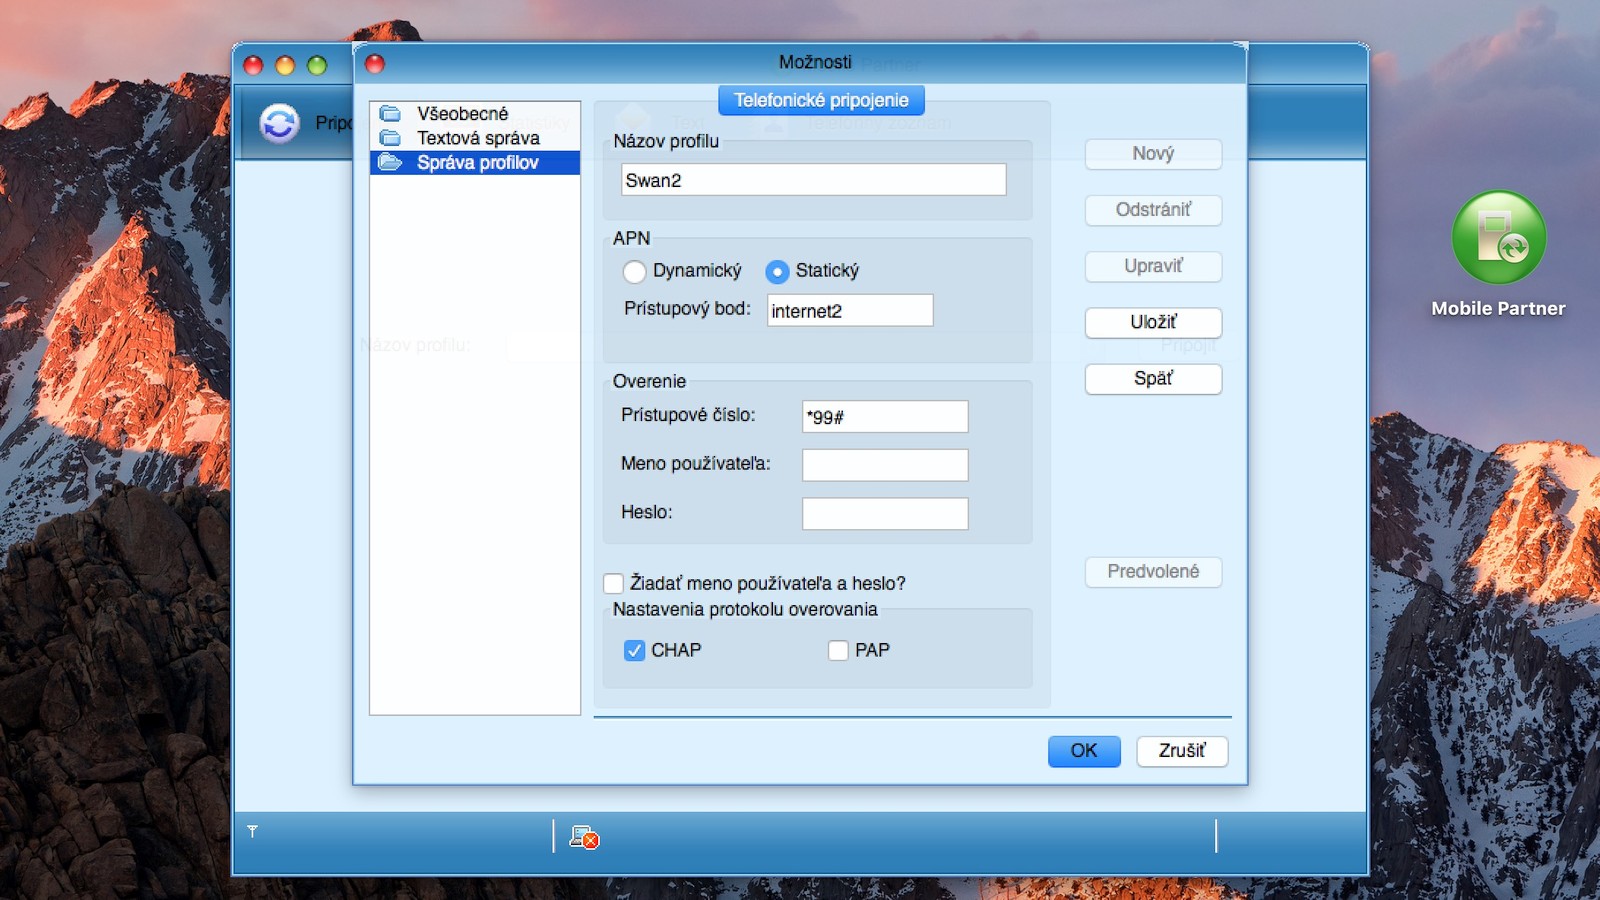Click the disconnected network status icon
This screenshot has height=900, width=1600.
click(584, 837)
